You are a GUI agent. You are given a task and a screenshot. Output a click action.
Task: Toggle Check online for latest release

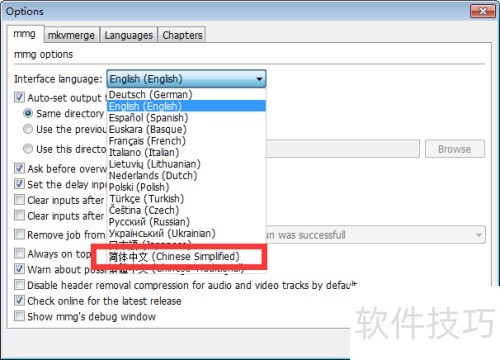pyautogui.click(x=19, y=300)
